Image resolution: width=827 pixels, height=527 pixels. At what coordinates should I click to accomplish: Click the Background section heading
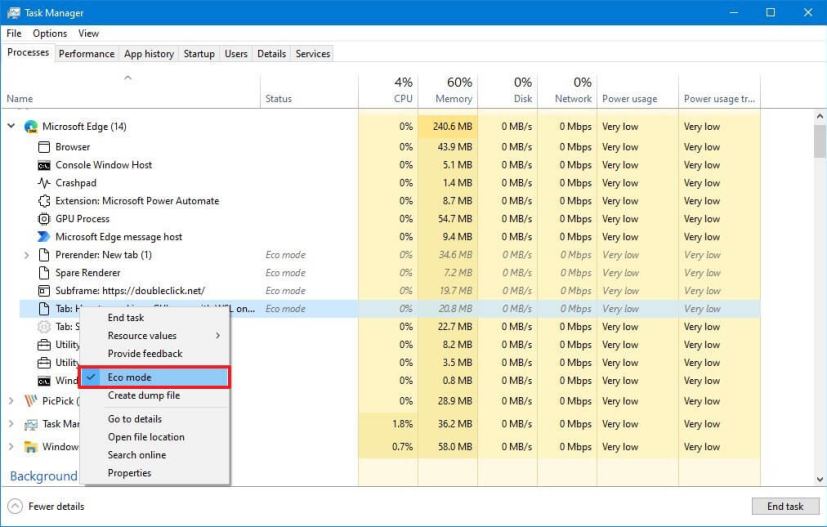[44, 476]
